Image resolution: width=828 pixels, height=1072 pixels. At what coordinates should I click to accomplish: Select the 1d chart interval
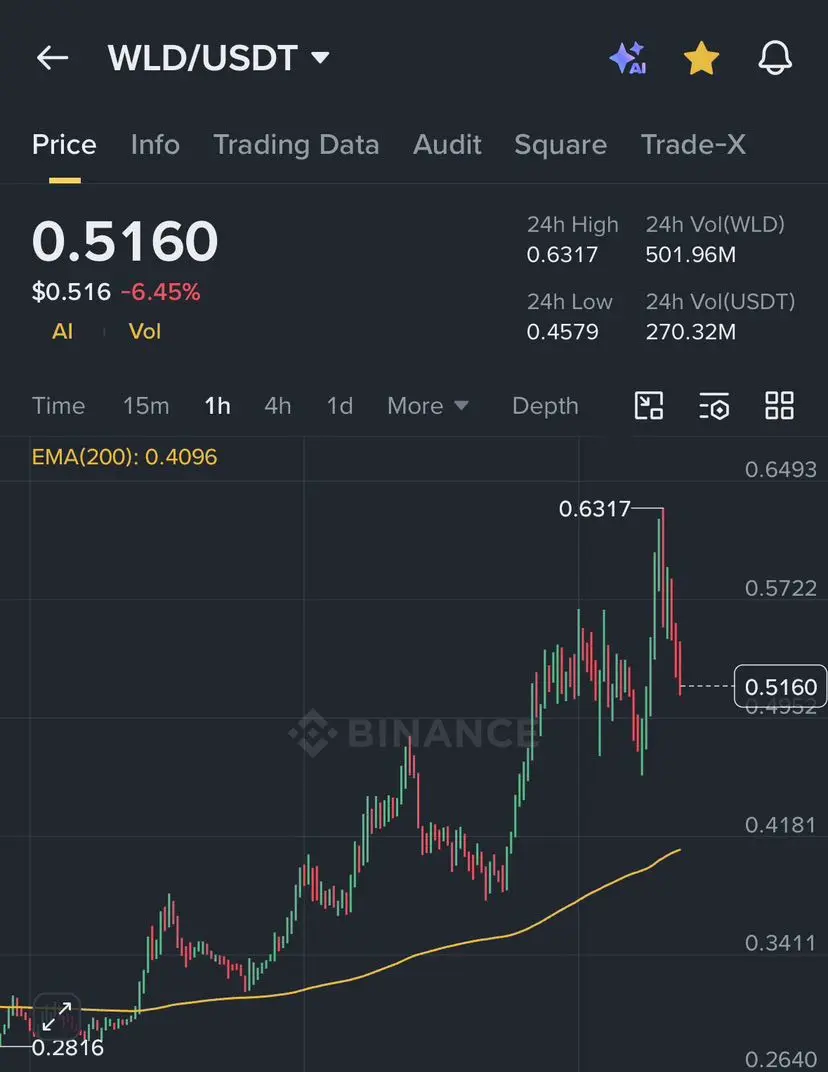point(340,406)
